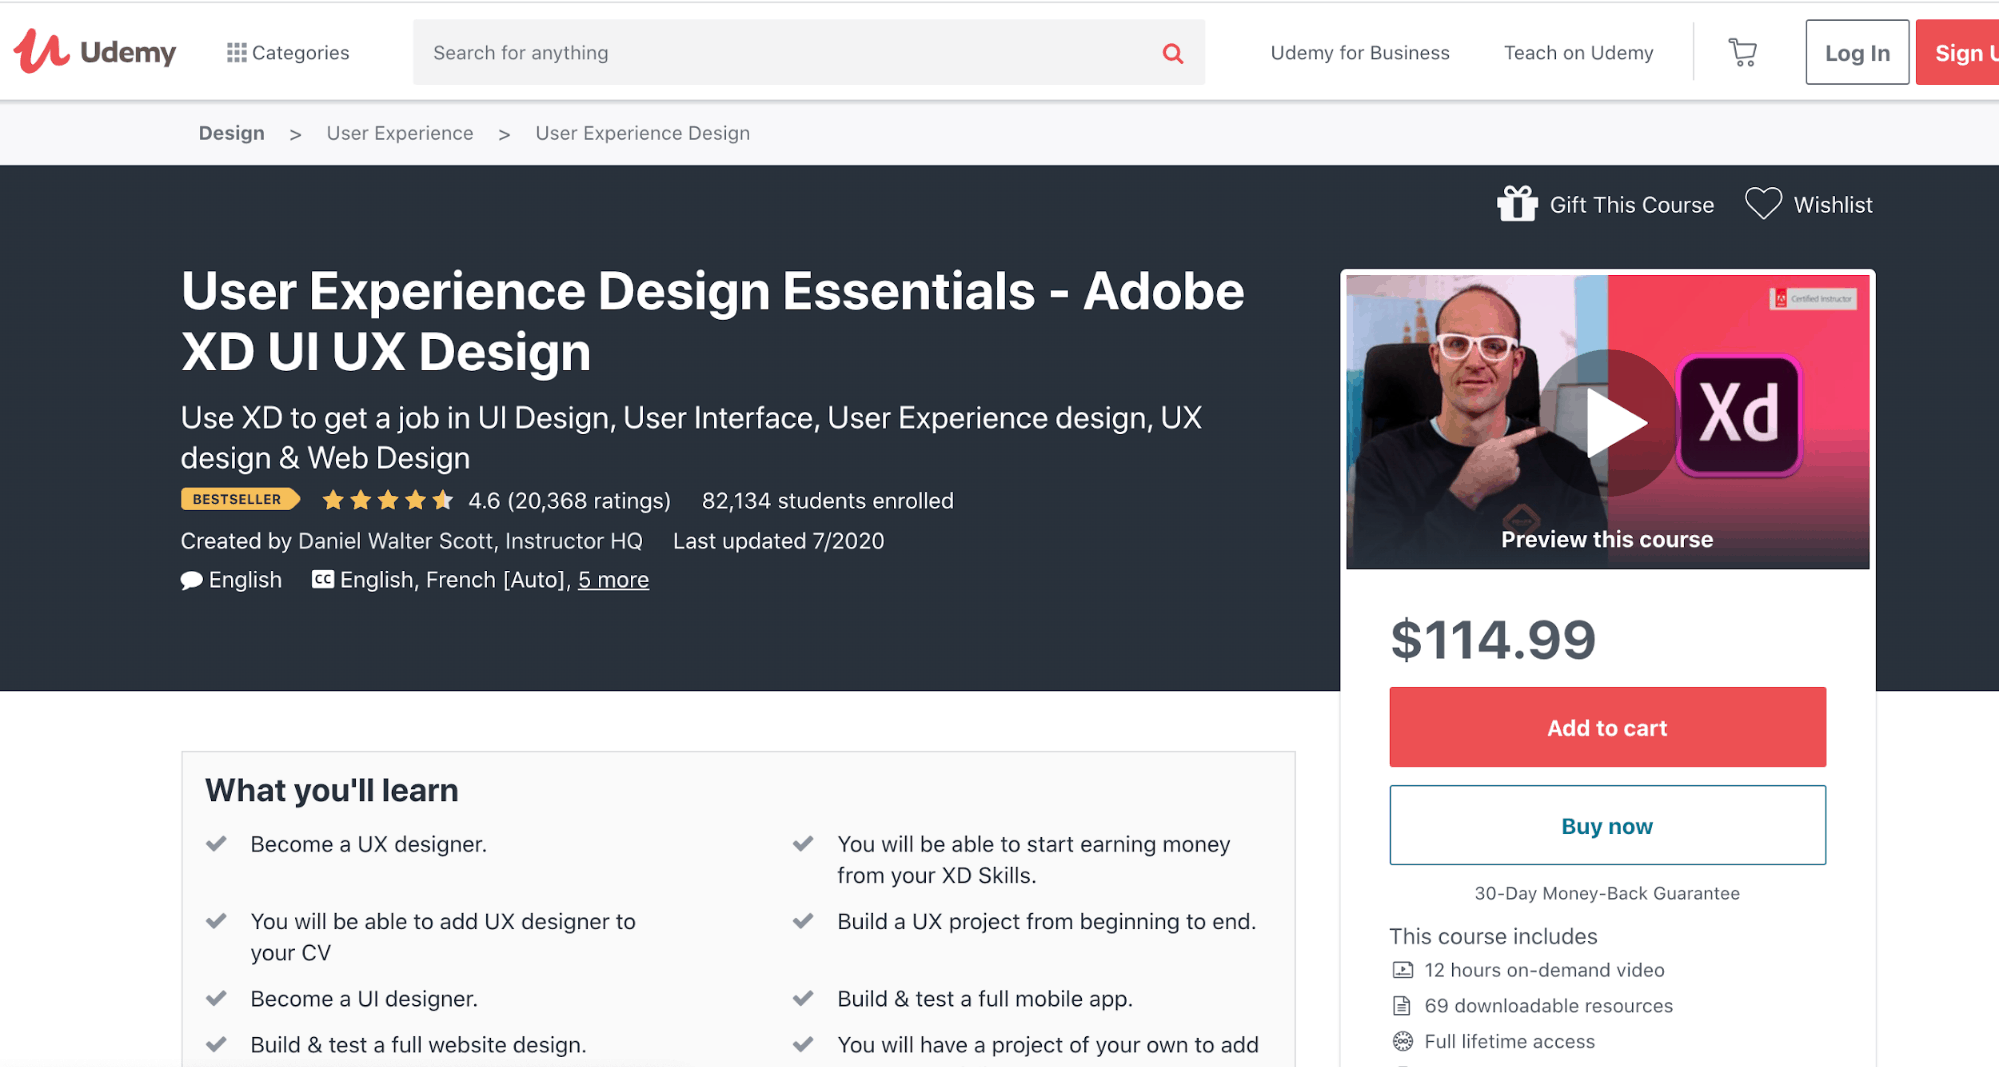Click the $114.99 price
Viewport: 1999px width, 1068px height.
[1493, 640]
